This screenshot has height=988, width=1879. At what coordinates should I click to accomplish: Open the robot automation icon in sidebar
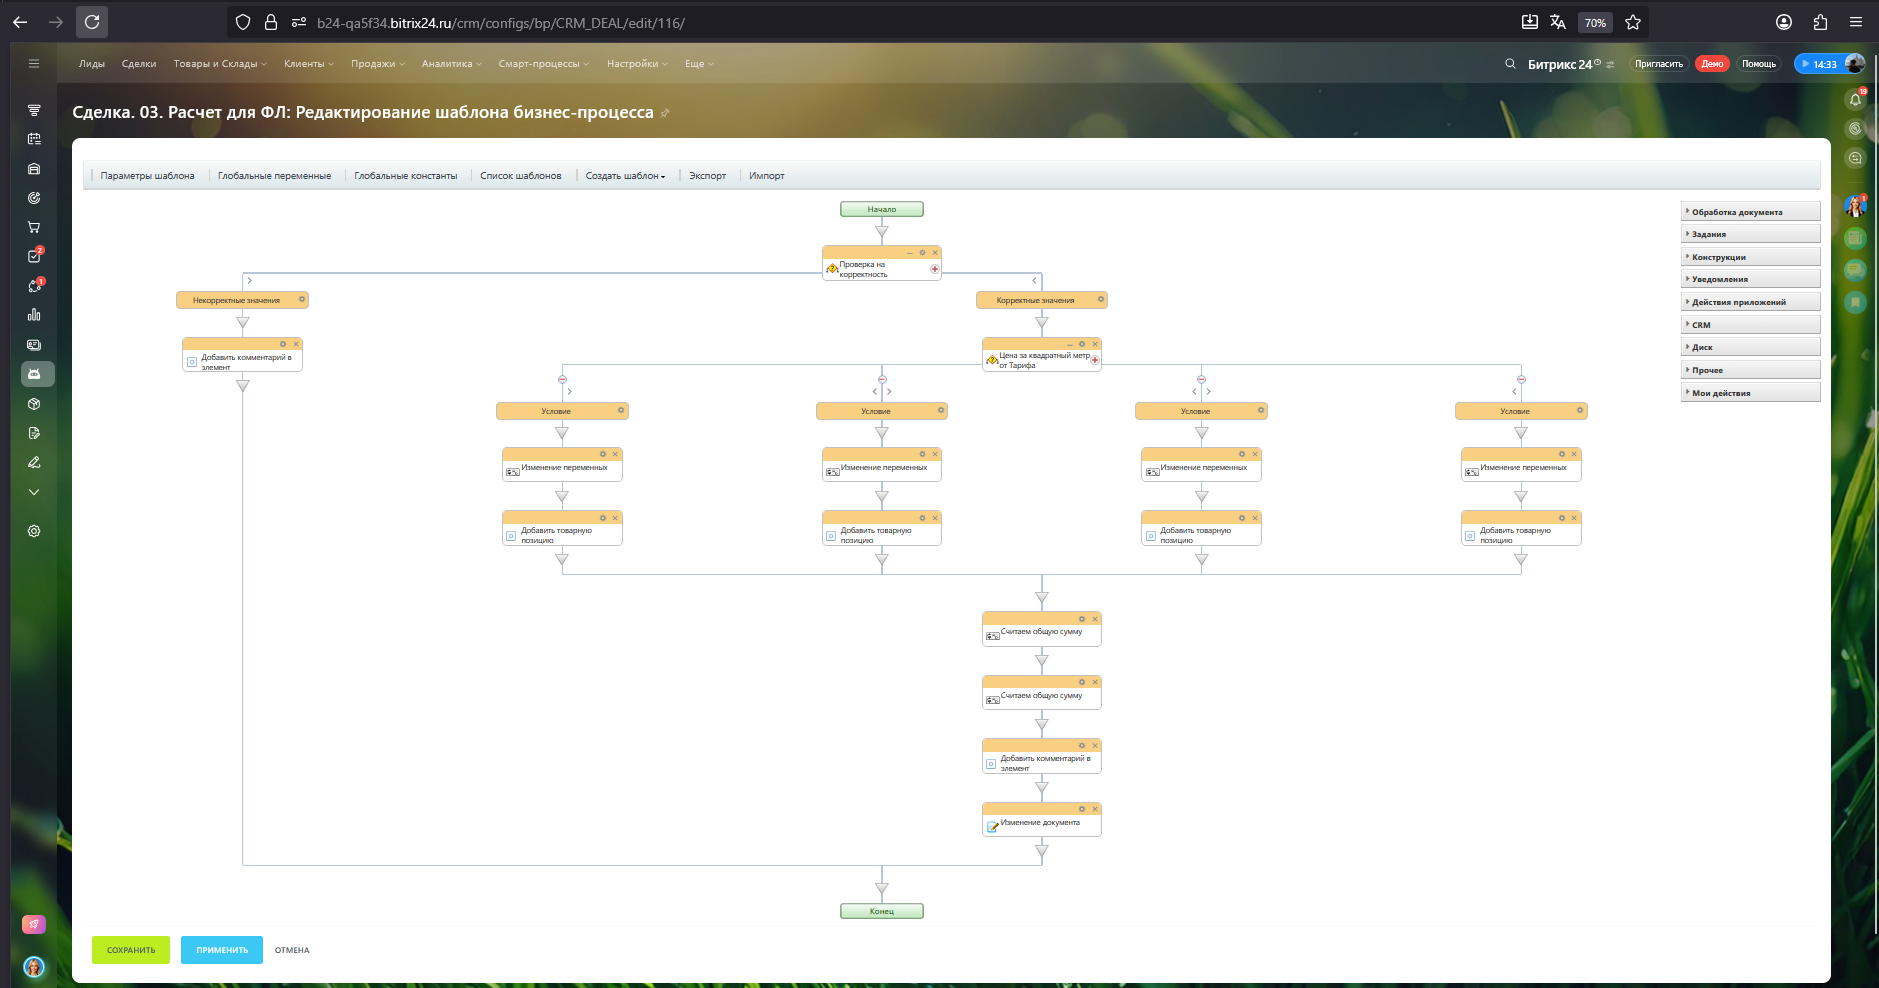(34, 374)
